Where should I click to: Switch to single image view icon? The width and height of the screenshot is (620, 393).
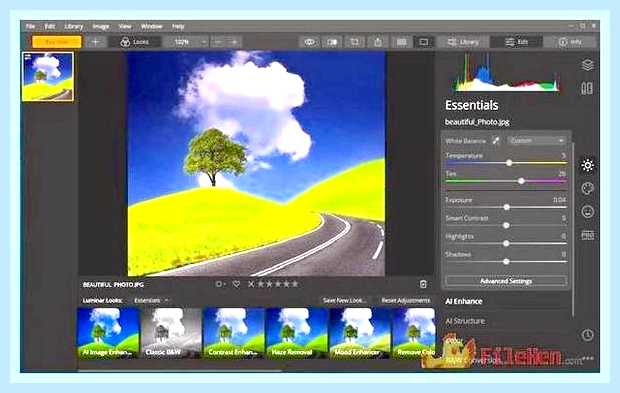tap(423, 42)
